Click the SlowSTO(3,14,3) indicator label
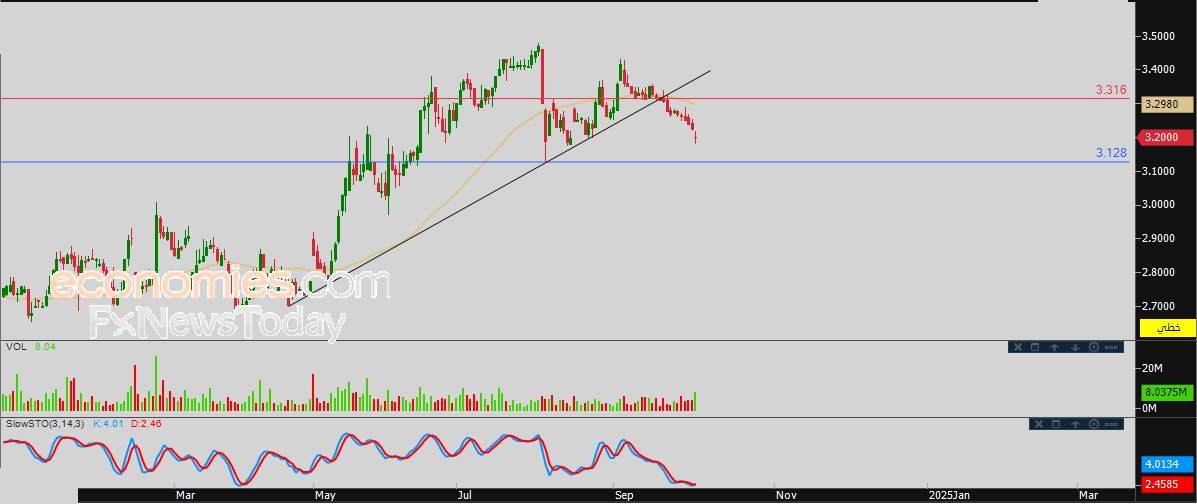The image size is (1197, 504). coord(46,423)
